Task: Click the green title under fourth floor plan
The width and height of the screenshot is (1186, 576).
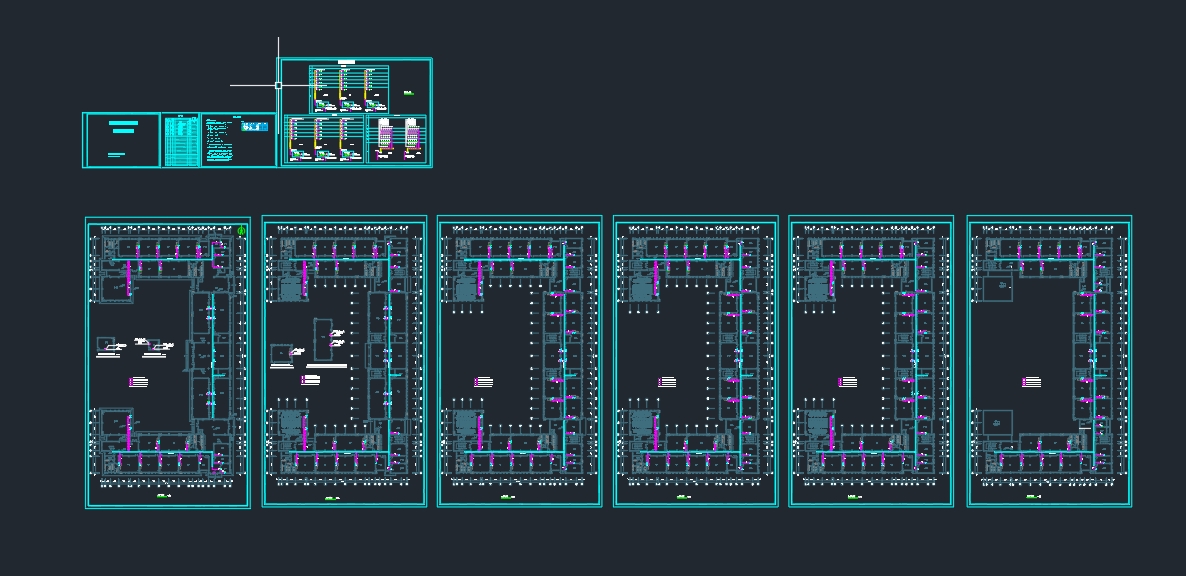Action: click(x=685, y=497)
